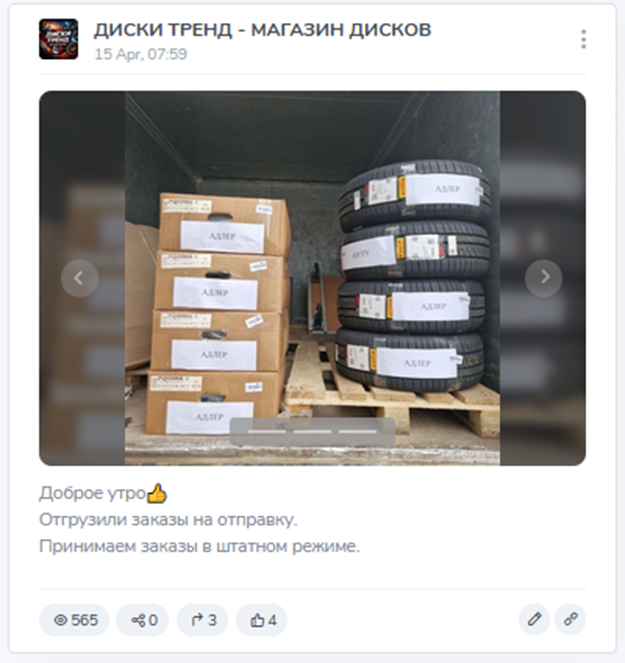Show the previous photo with the left arrow
625x663 pixels.
pos(79,278)
